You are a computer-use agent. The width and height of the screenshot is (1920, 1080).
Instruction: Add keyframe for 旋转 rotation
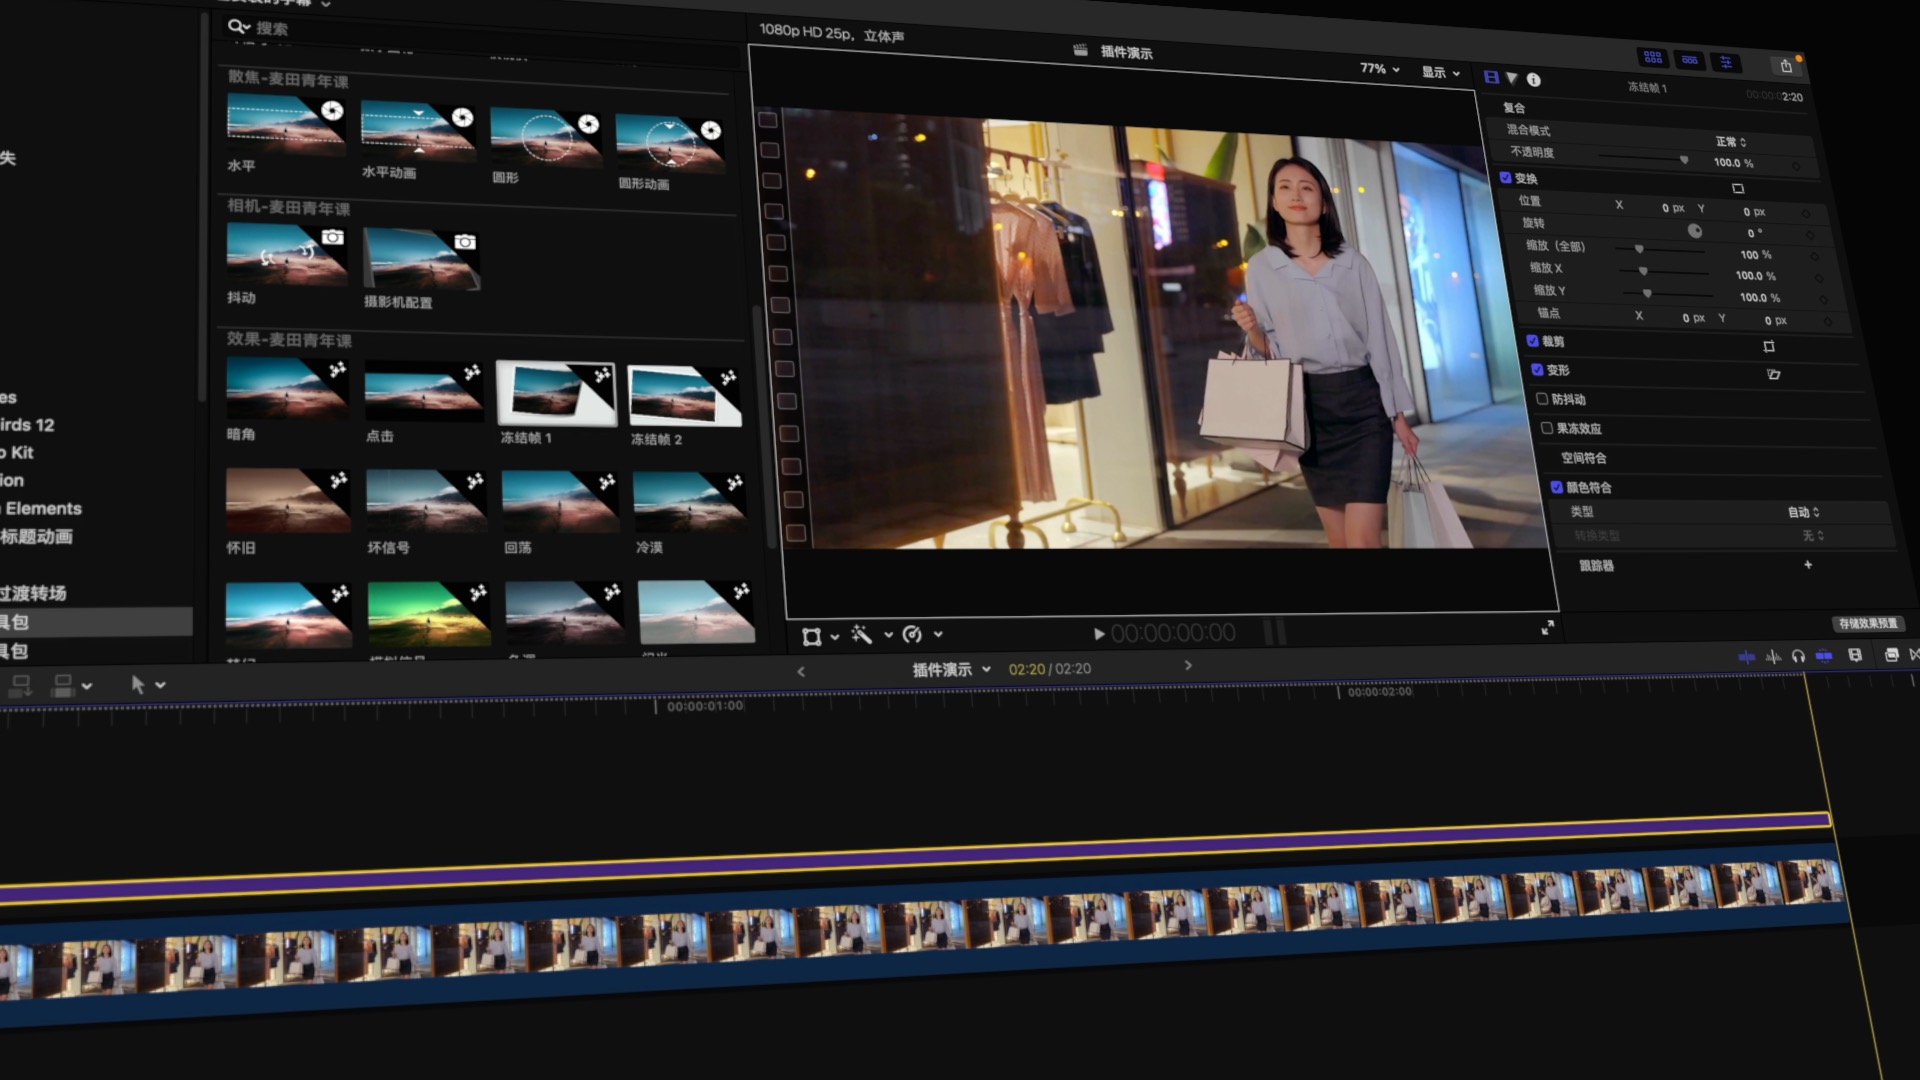click(x=1810, y=235)
